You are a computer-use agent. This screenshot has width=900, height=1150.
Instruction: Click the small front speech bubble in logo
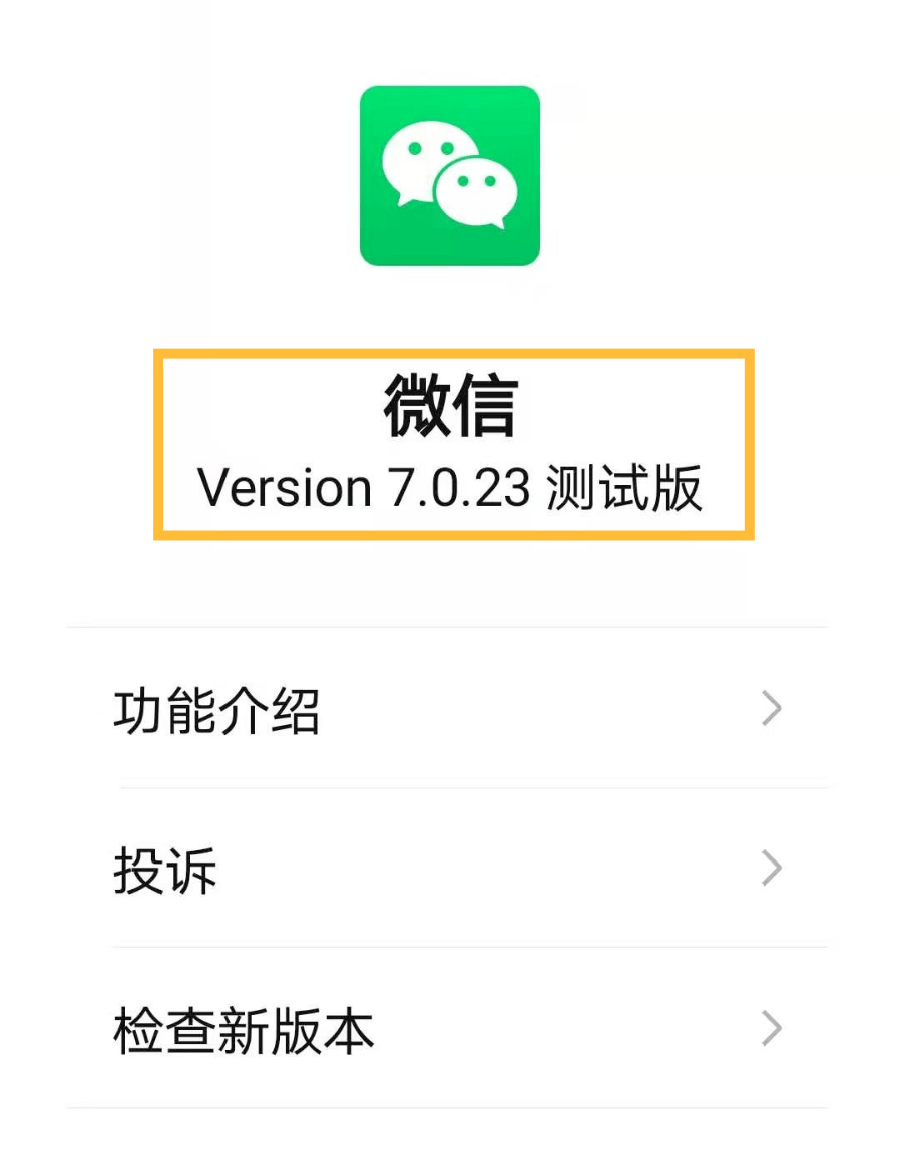coord(477,192)
